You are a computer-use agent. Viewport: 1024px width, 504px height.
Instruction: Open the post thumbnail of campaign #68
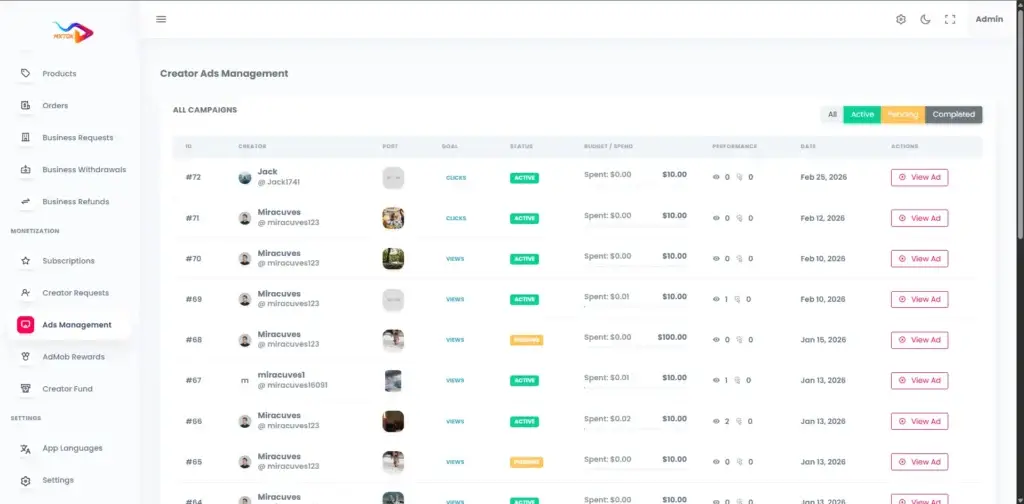[393, 340]
